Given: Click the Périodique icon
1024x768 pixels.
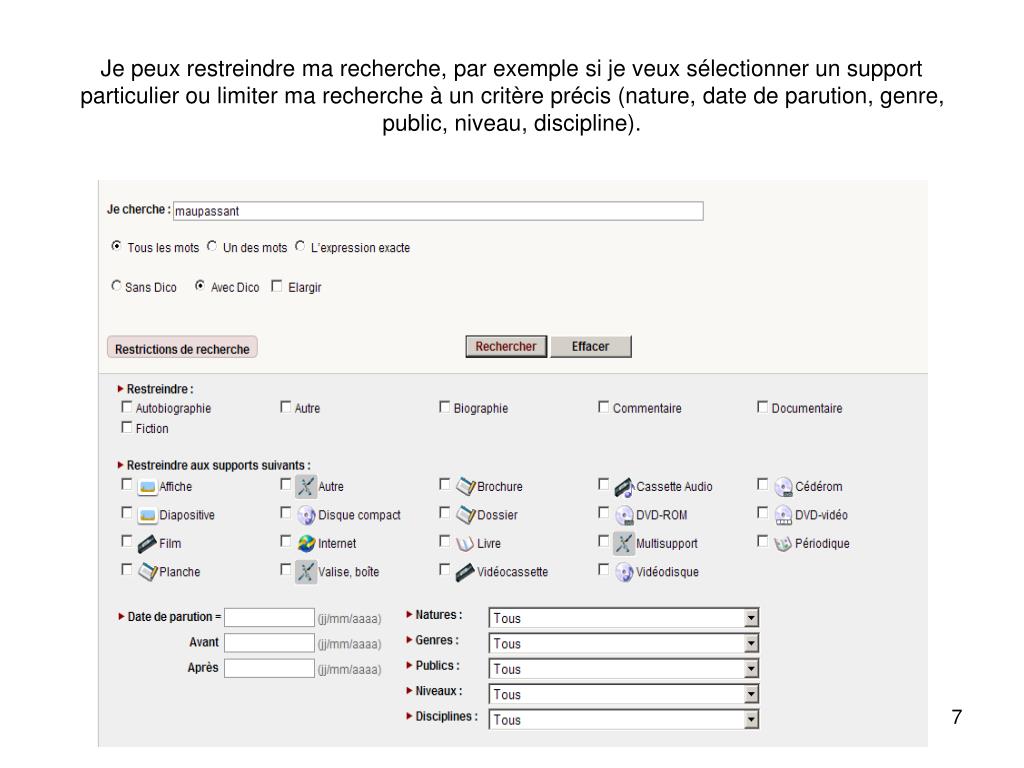Looking at the screenshot, I should pos(783,543).
